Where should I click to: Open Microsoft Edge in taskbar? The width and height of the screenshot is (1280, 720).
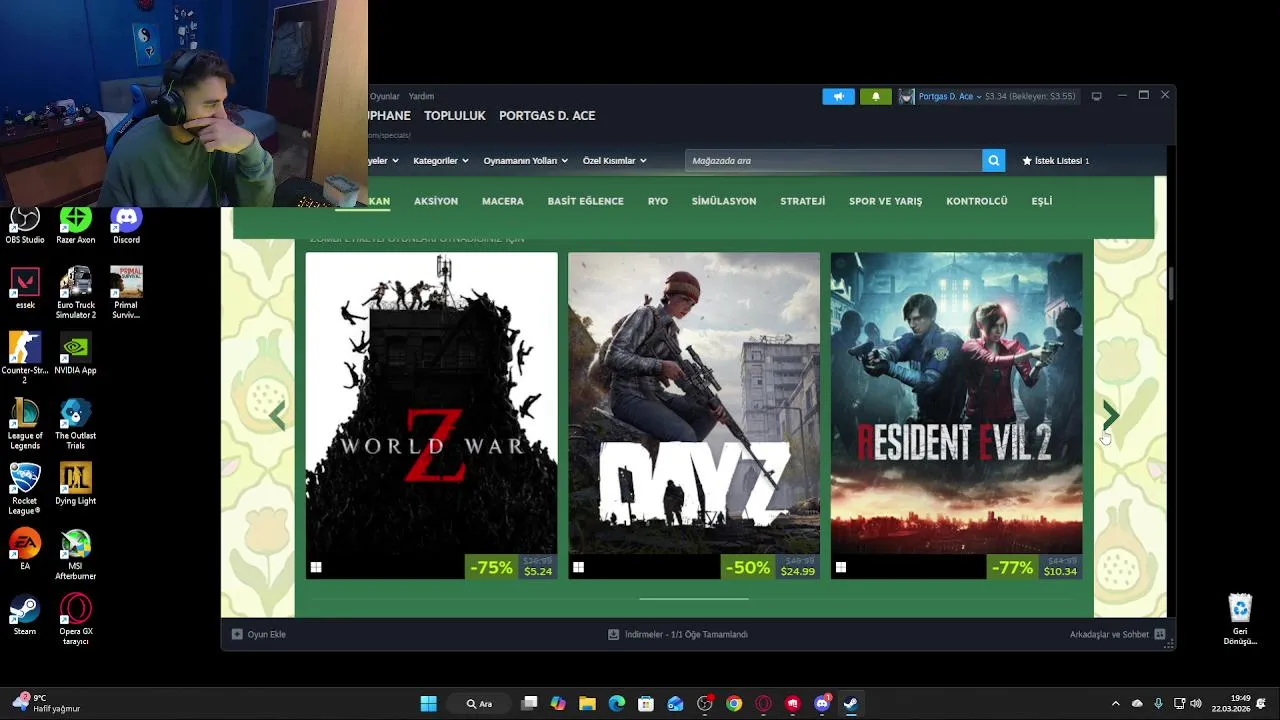tap(617, 704)
